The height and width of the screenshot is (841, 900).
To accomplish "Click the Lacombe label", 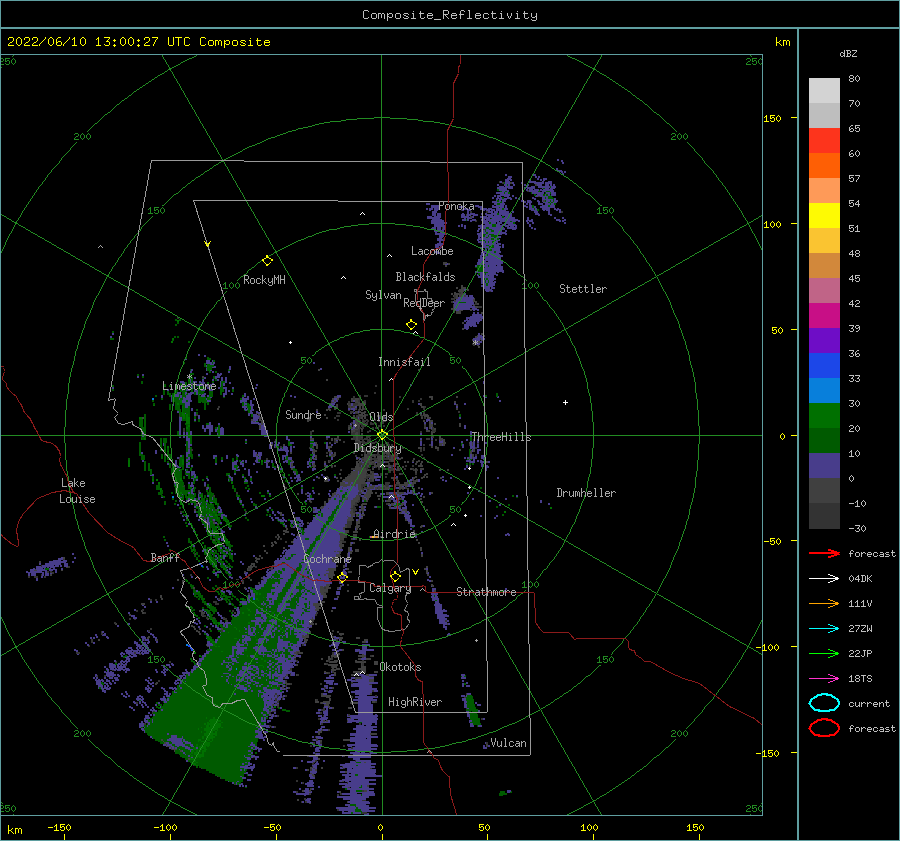I will point(432,251).
